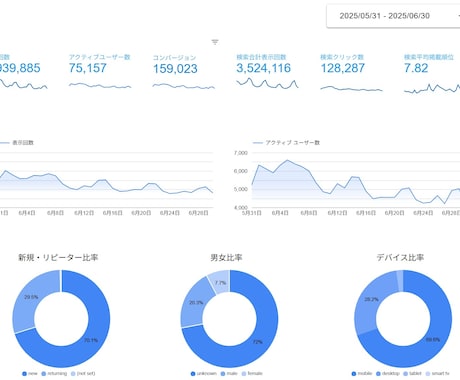Click the female legend entry
460x380 pixels.
click(252, 374)
